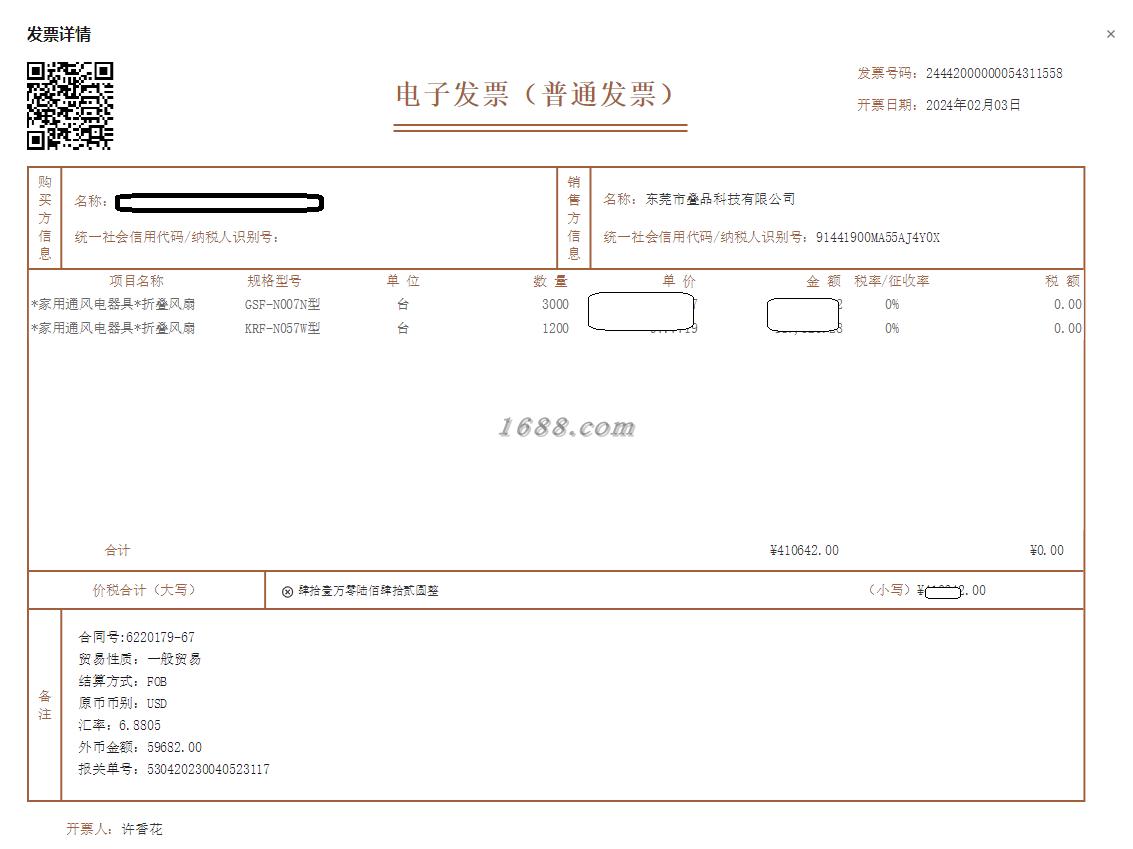
Task: Close the 发票详情 dialog with the X
Action: [1111, 34]
